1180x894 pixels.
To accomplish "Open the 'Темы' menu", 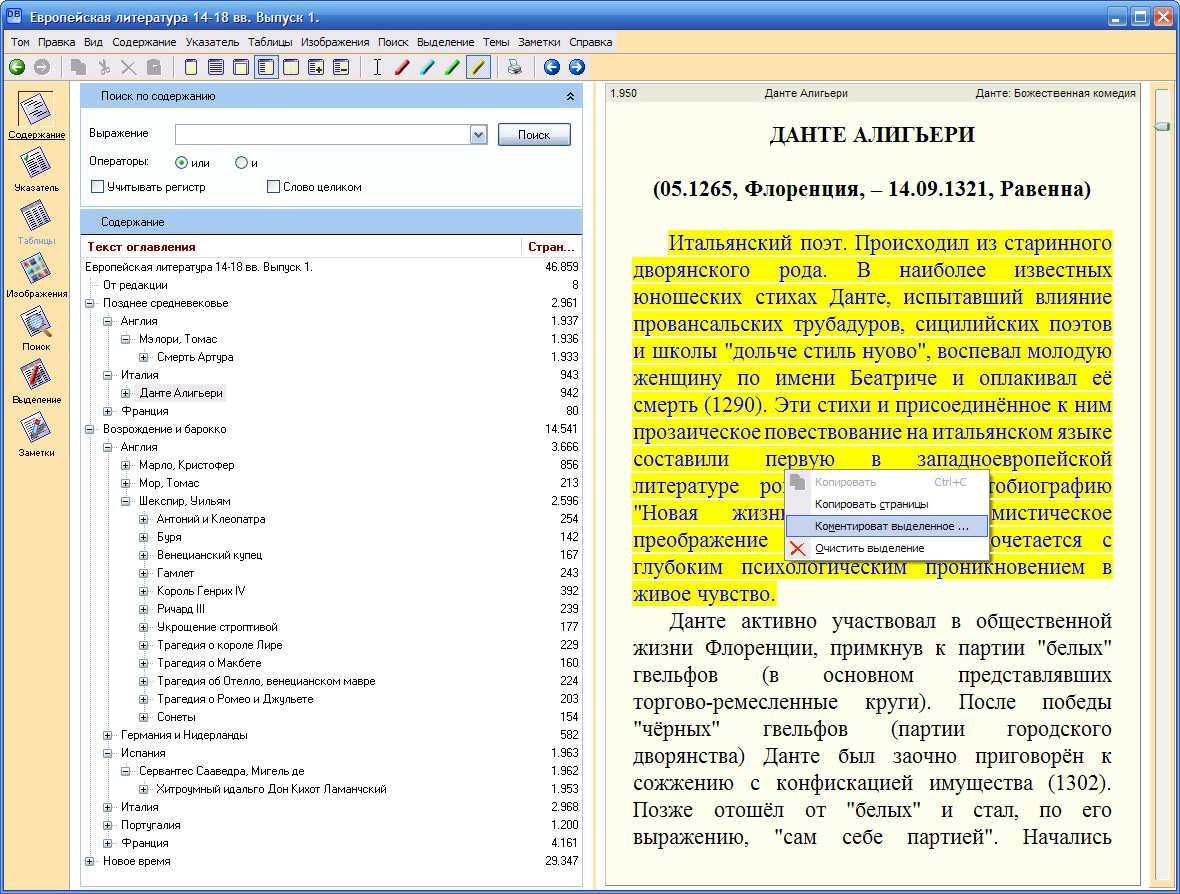I will (x=496, y=42).
